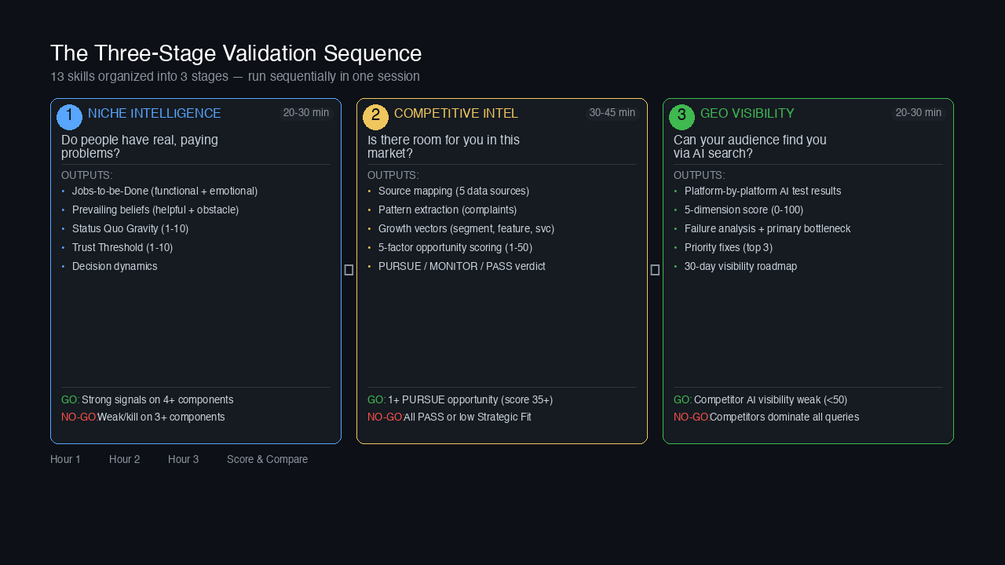Click the blue number 1 circle badge
1005x565 pixels.
(69, 116)
